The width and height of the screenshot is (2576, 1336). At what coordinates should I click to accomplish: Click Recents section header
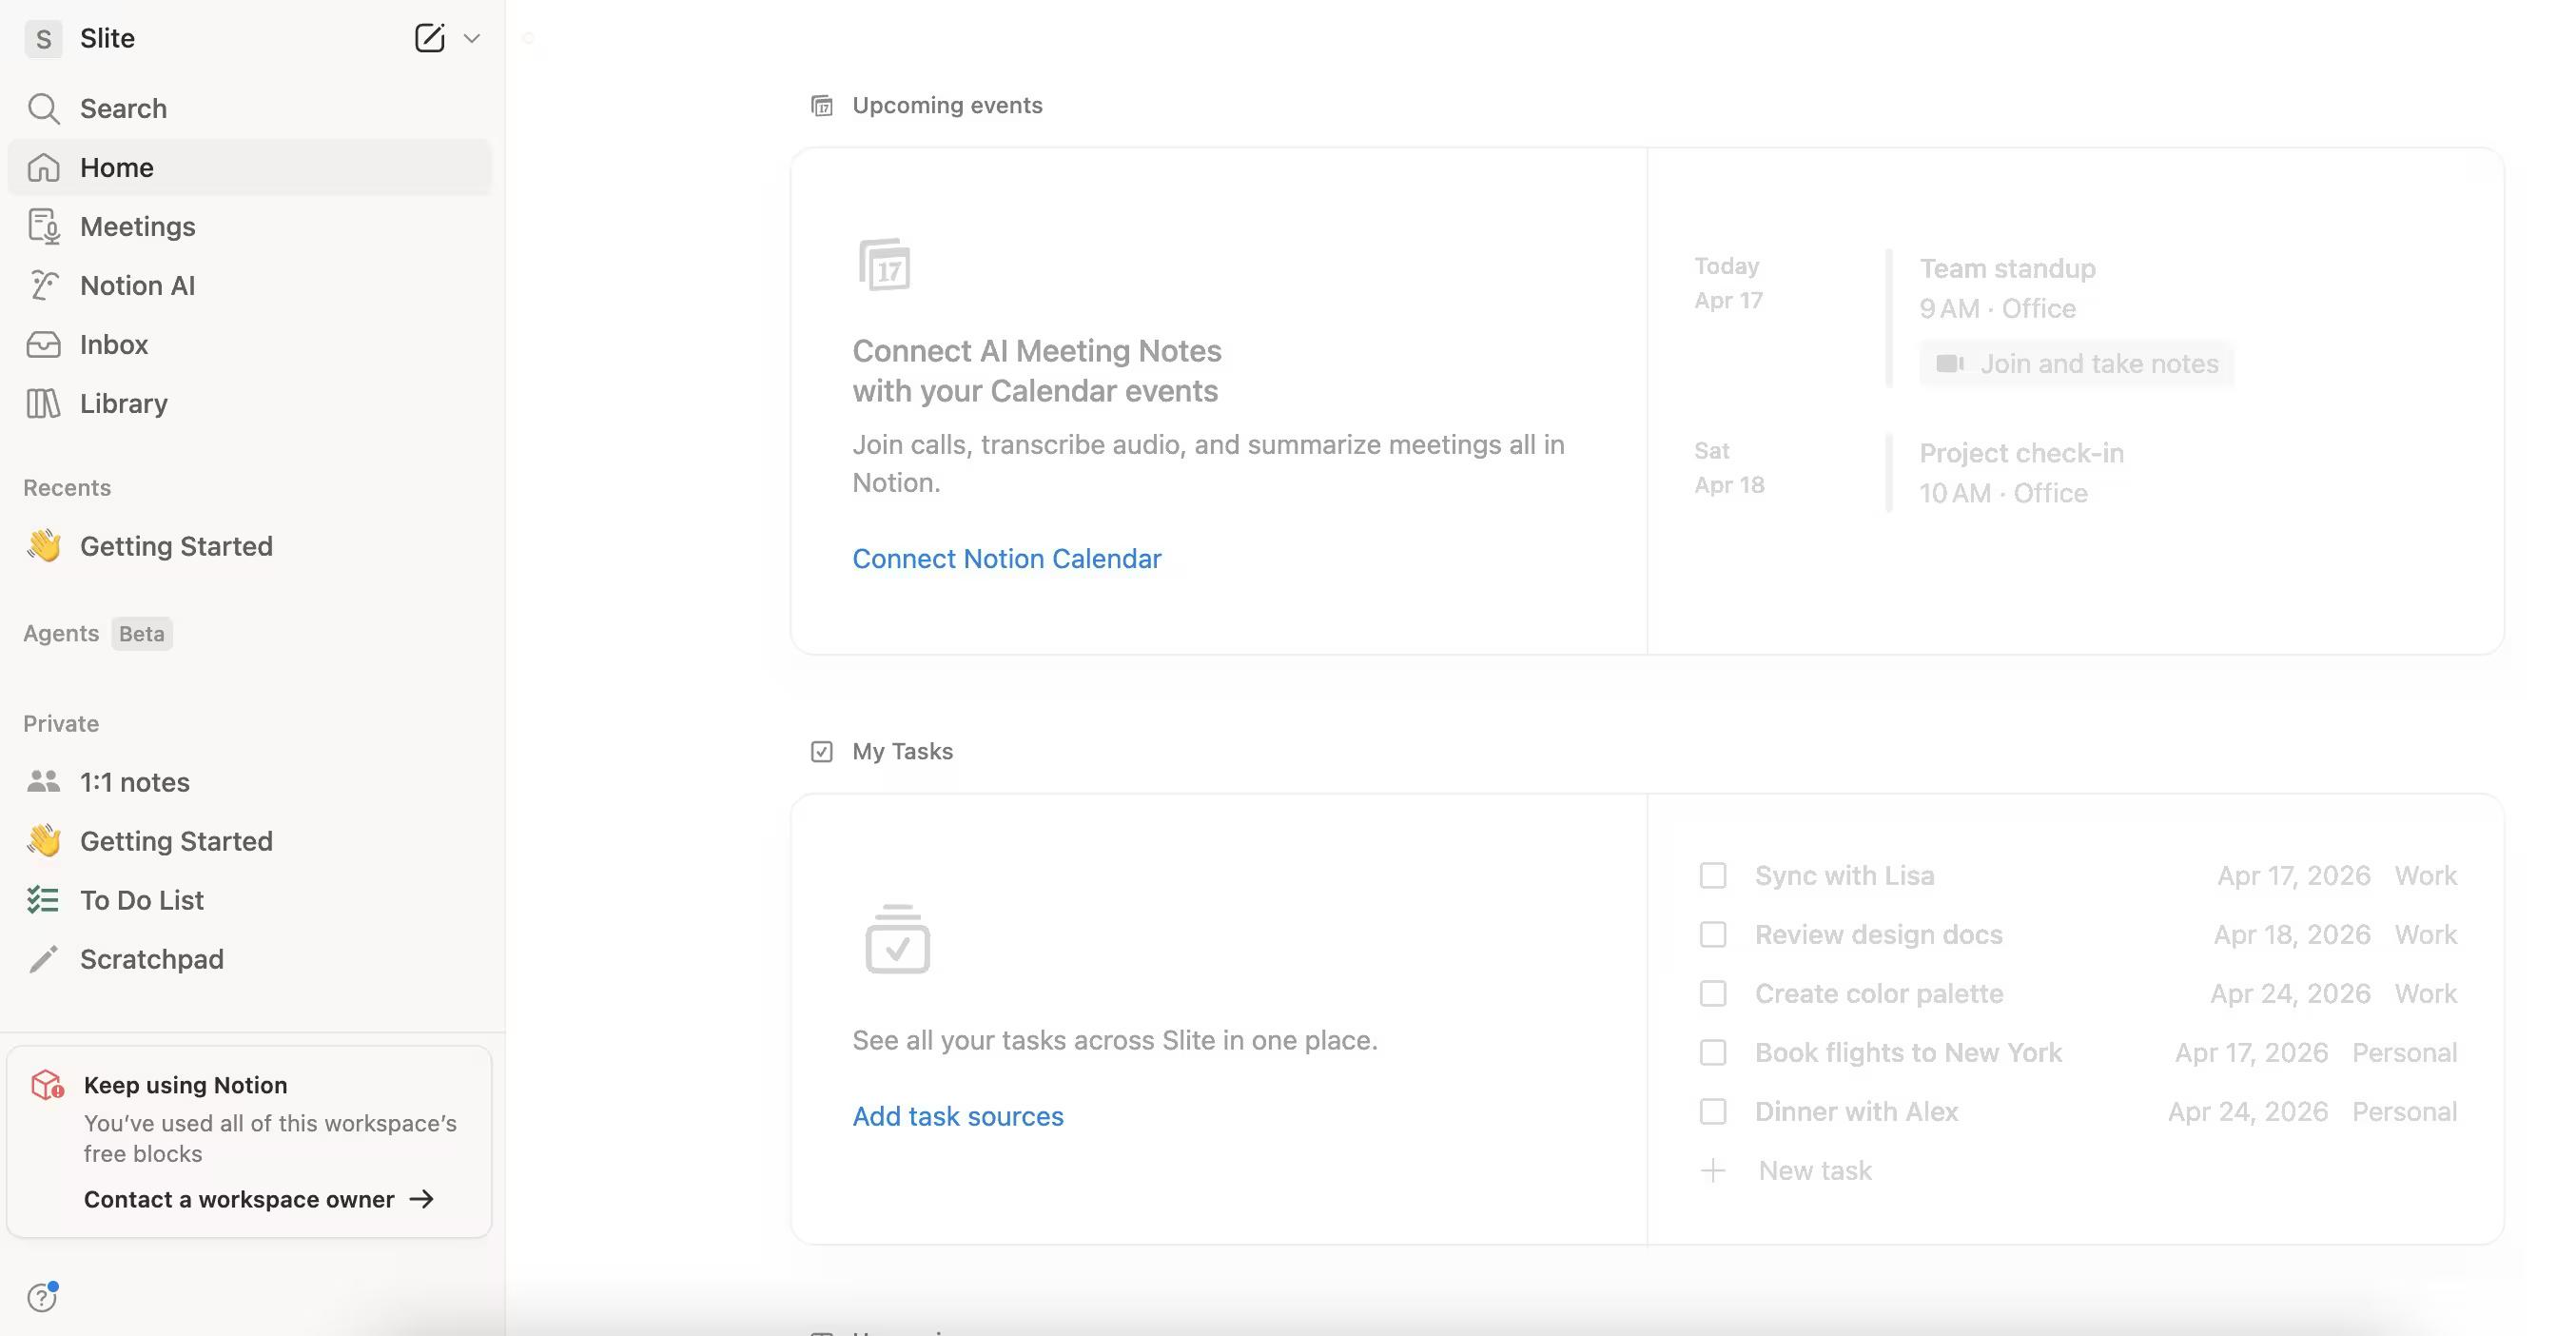pyautogui.click(x=67, y=487)
